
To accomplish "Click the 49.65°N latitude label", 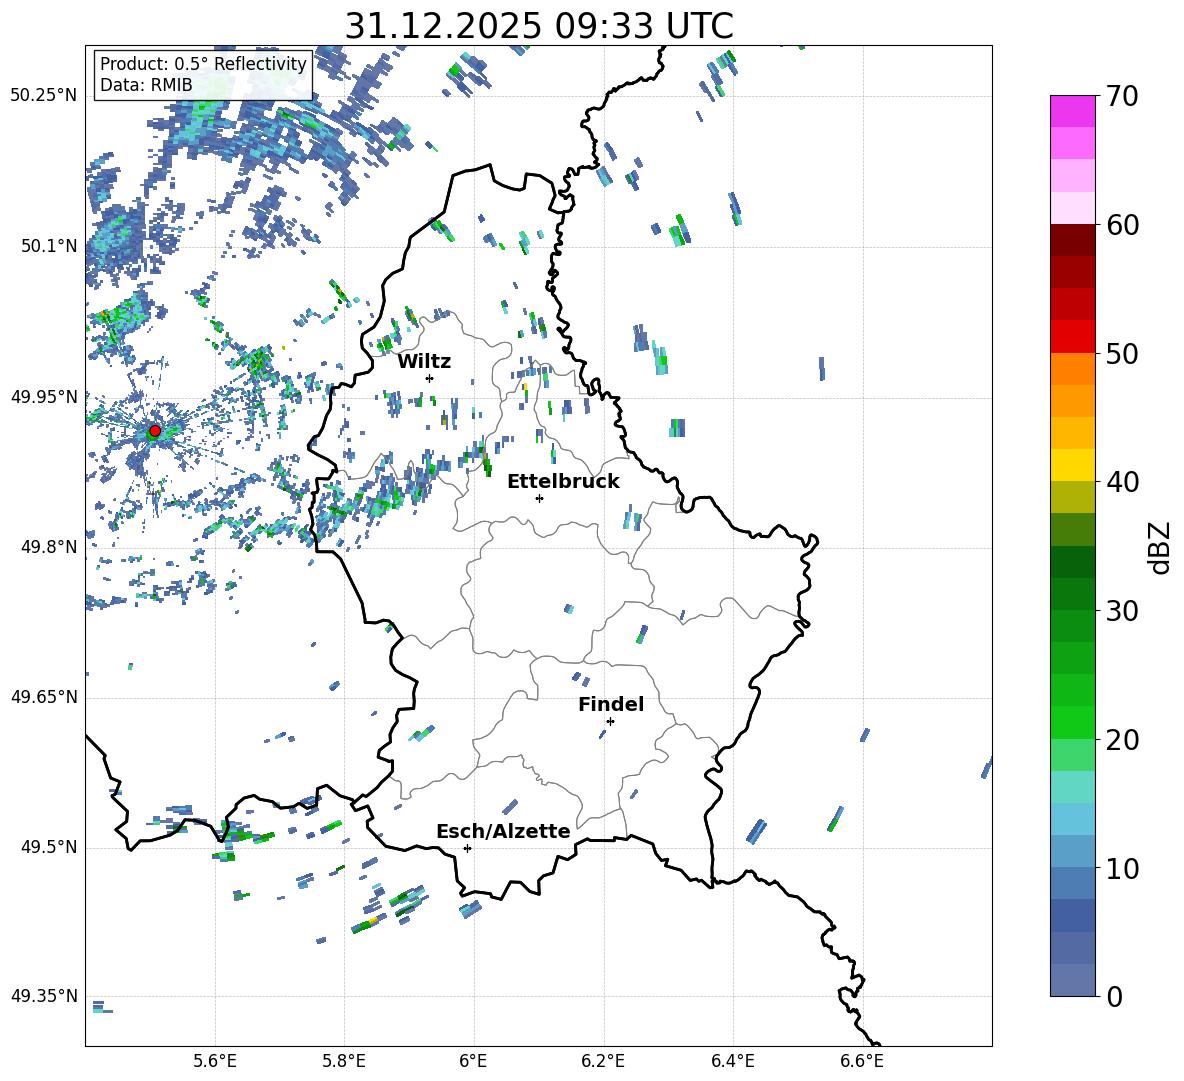I will click(44, 696).
